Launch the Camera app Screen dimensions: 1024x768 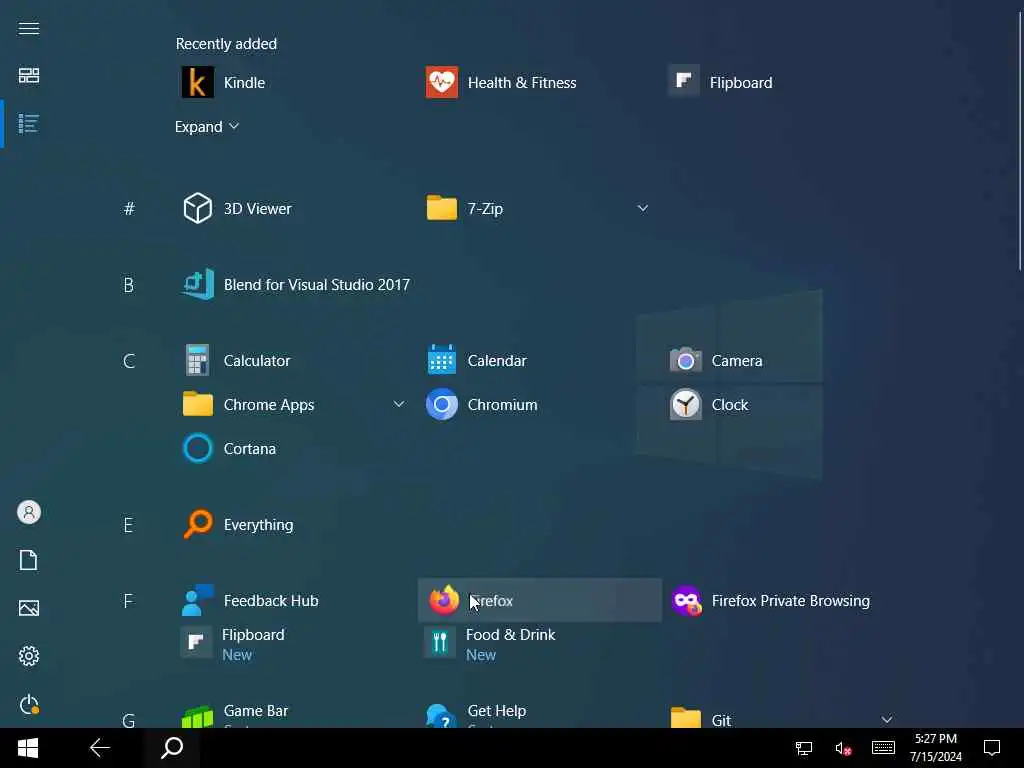tap(716, 360)
